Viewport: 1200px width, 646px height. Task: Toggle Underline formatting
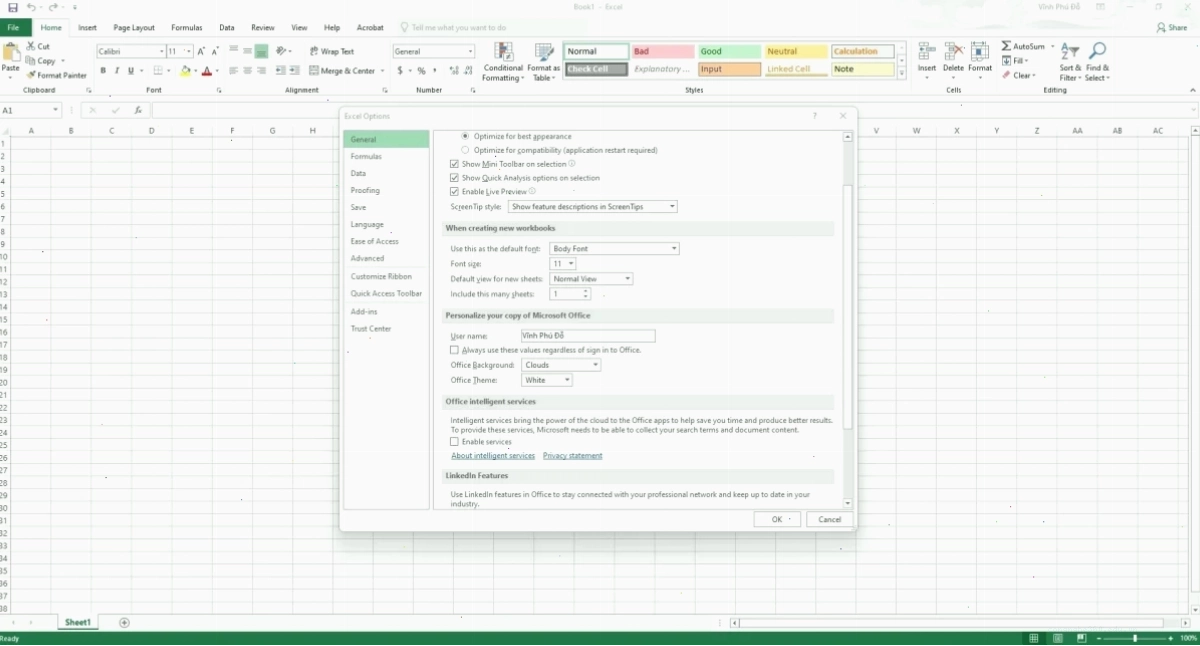[x=131, y=71]
